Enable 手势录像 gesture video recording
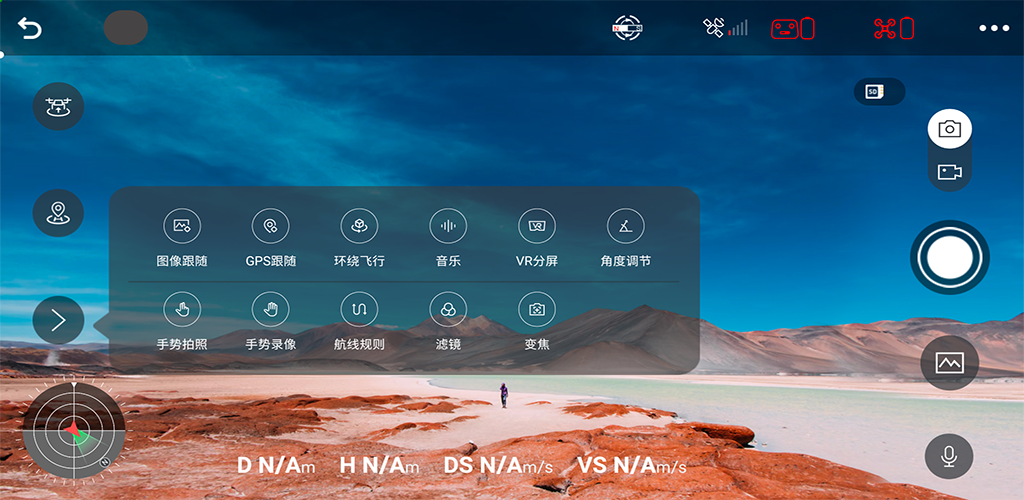The height and width of the screenshot is (500, 1024). [x=270, y=309]
